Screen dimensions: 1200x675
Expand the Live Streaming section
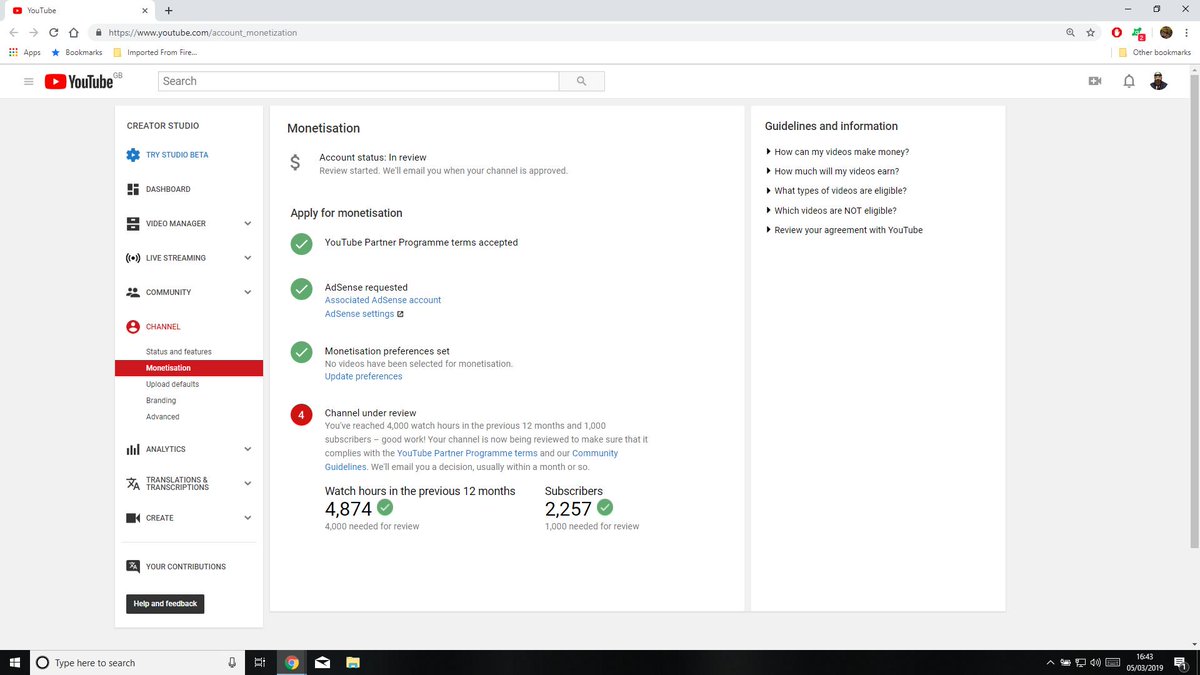coord(248,258)
